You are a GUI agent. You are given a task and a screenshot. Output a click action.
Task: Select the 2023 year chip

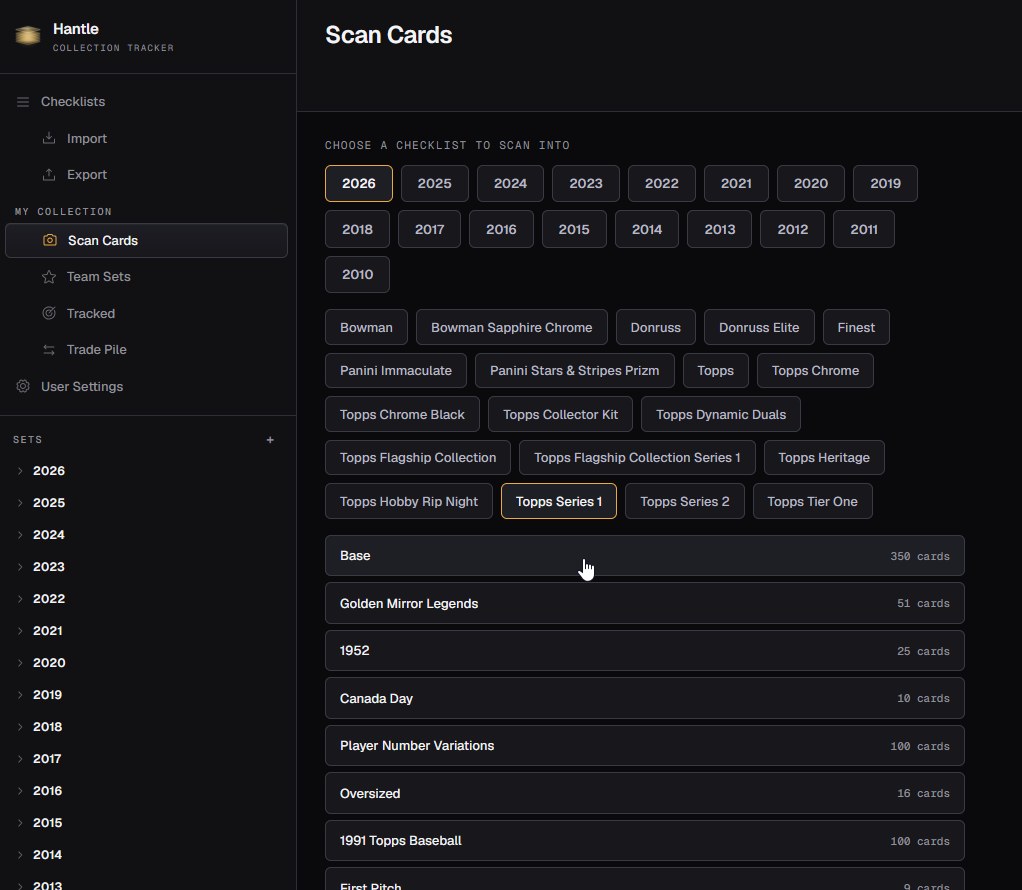click(x=586, y=183)
